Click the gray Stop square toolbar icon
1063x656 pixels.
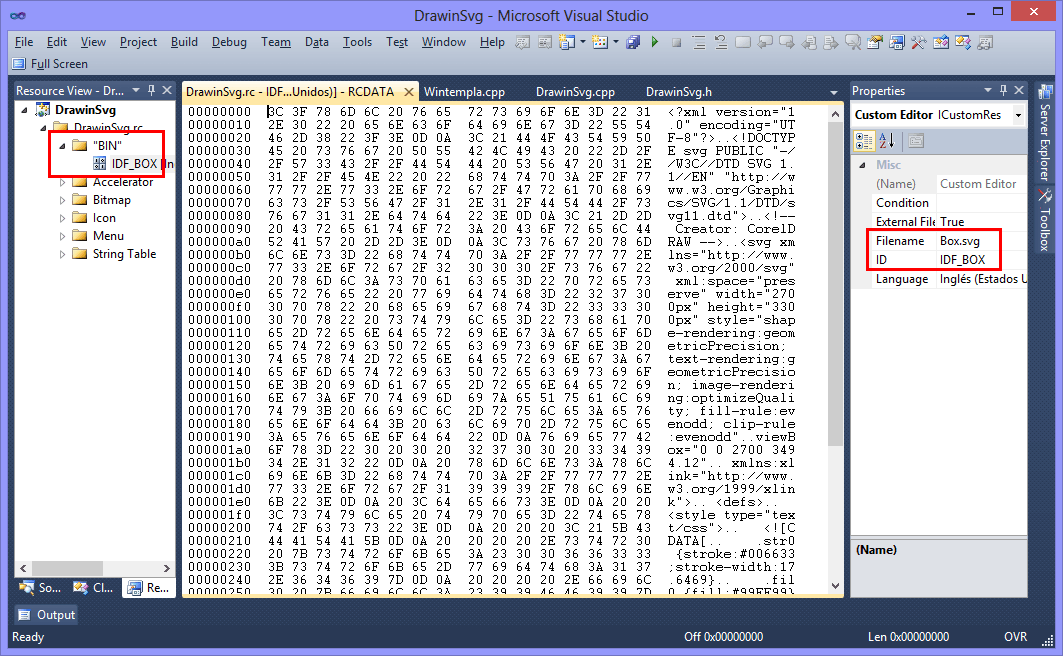coord(676,43)
